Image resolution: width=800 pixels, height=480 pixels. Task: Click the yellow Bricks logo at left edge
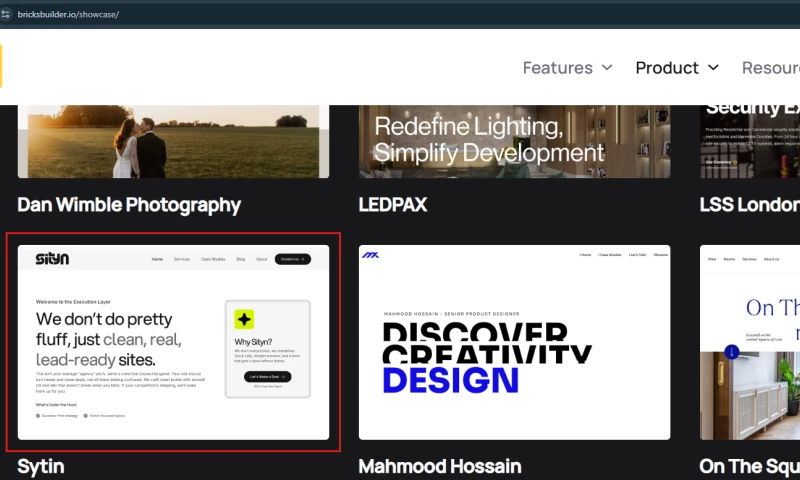pos(1,66)
